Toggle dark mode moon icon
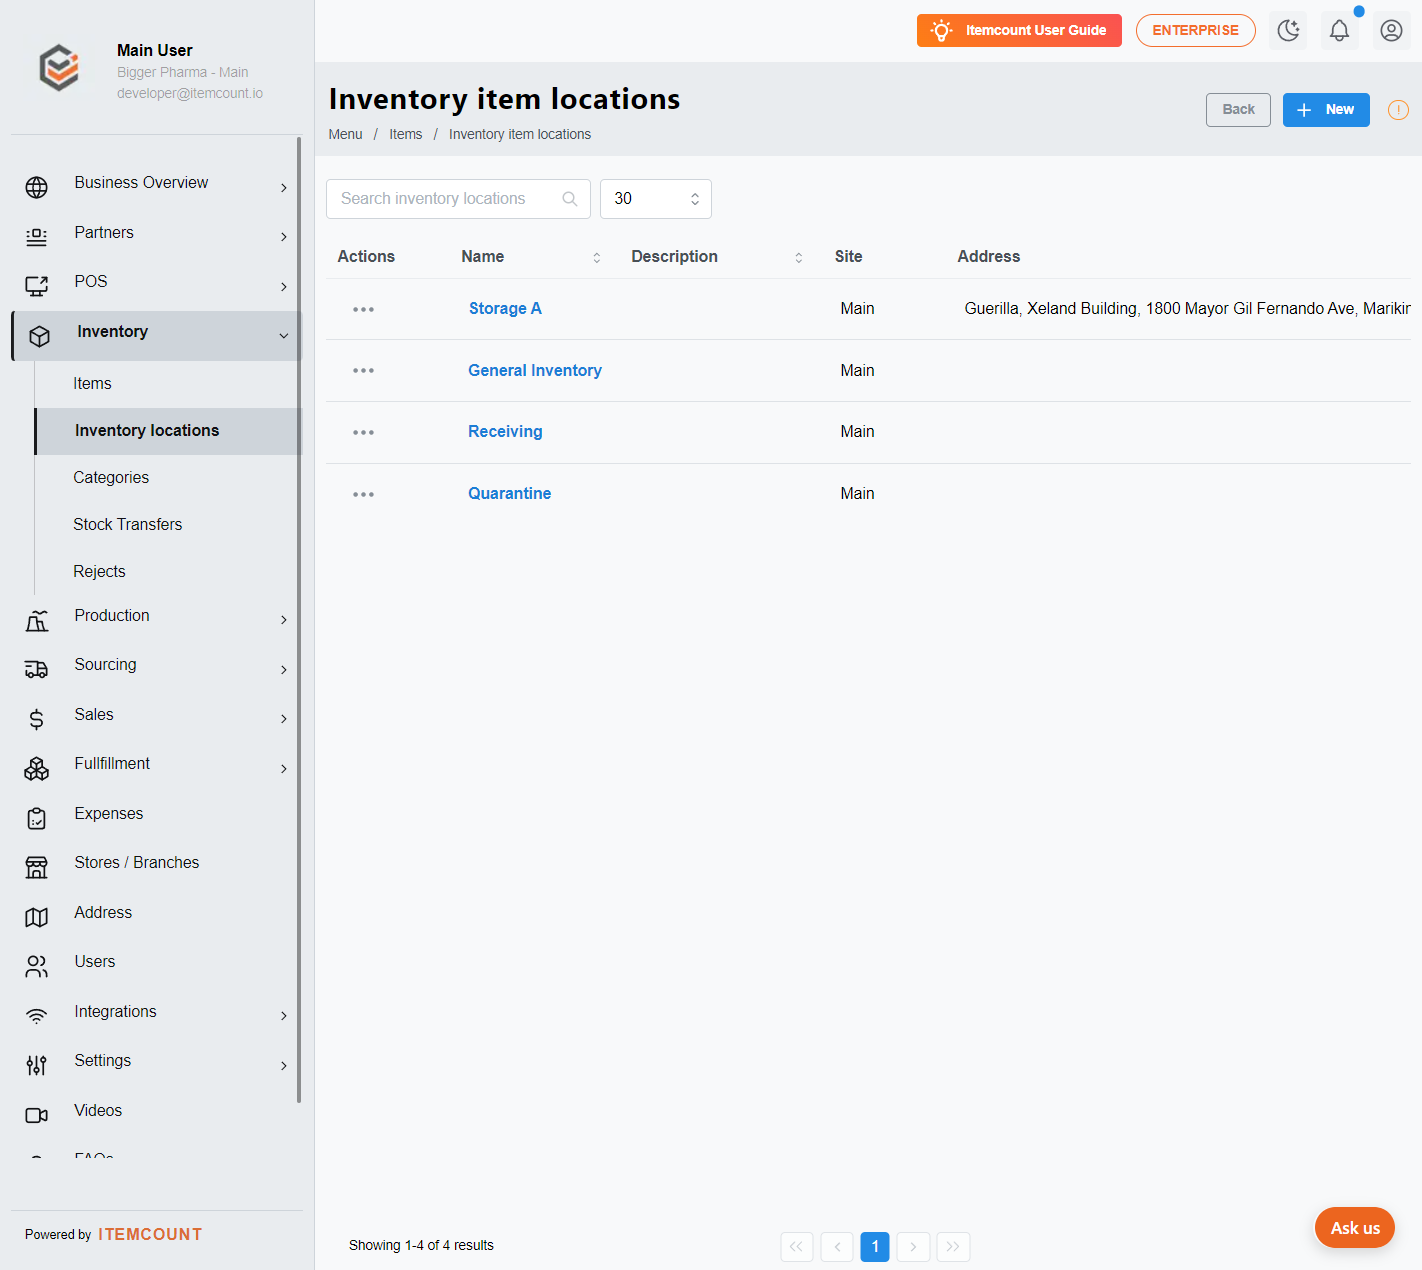This screenshot has height=1270, width=1422. (1289, 30)
